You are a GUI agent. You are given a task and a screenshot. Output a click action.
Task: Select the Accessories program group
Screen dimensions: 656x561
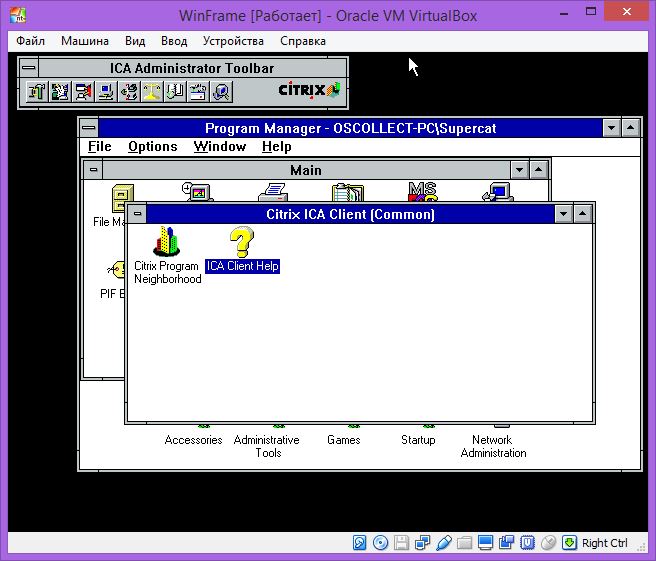click(193, 440)
